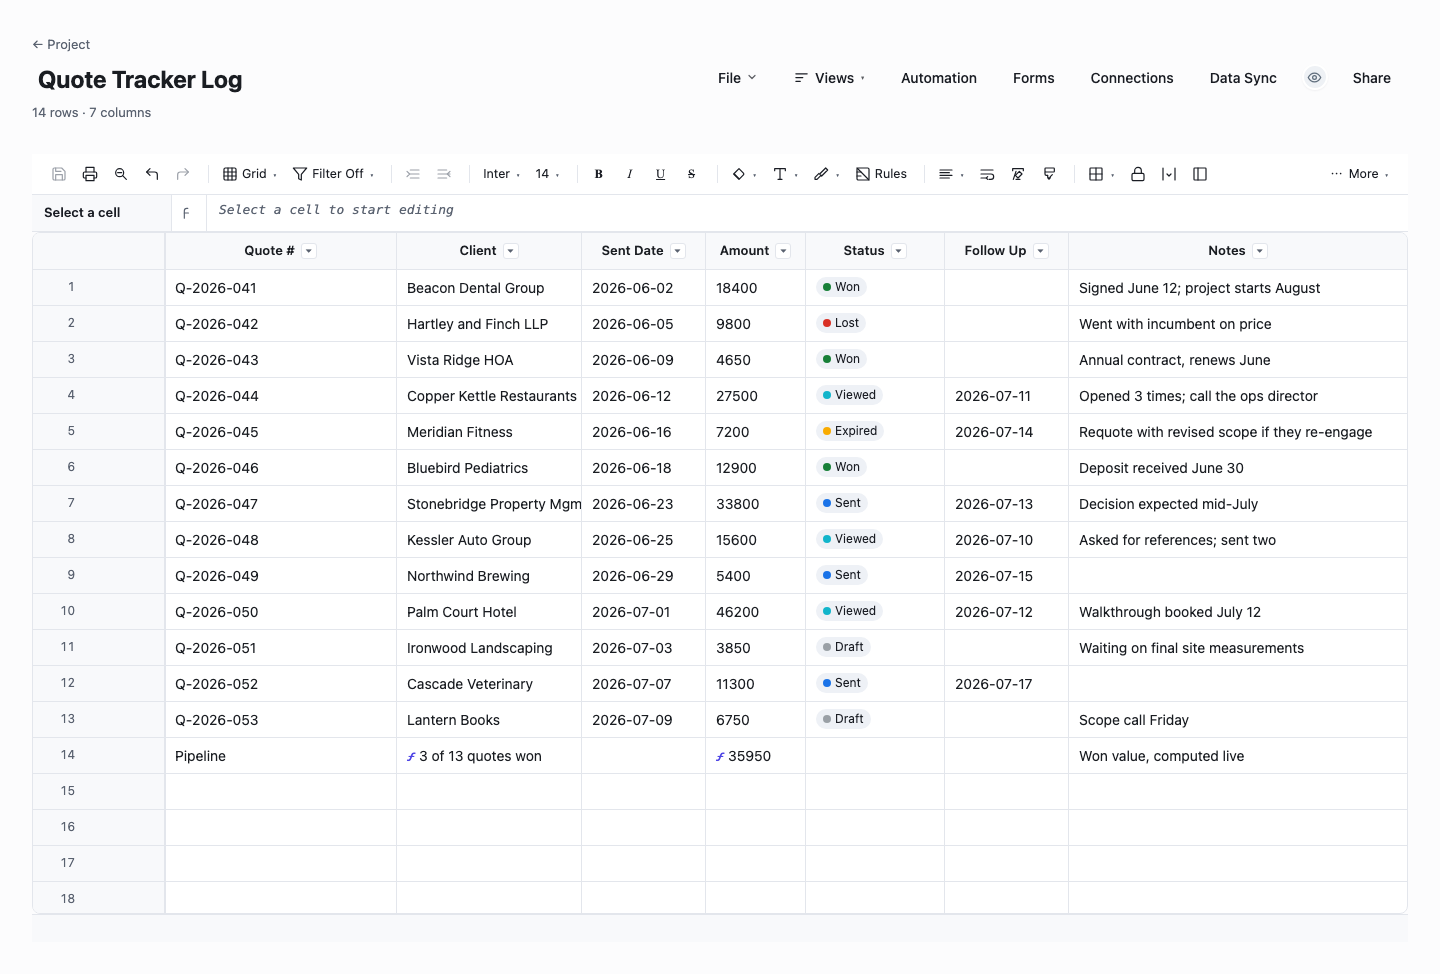
Task: Open the Inter font family dropdown
Action: (x=501, y=174)
